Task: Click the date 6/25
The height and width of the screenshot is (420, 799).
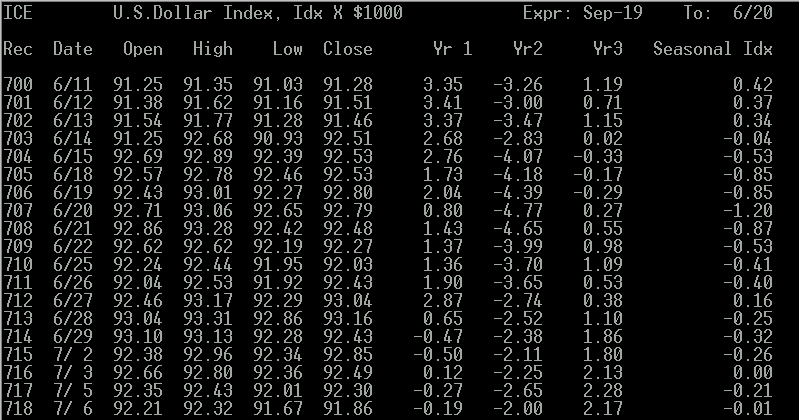Action: pyautogui.click(x=73, y=264)
